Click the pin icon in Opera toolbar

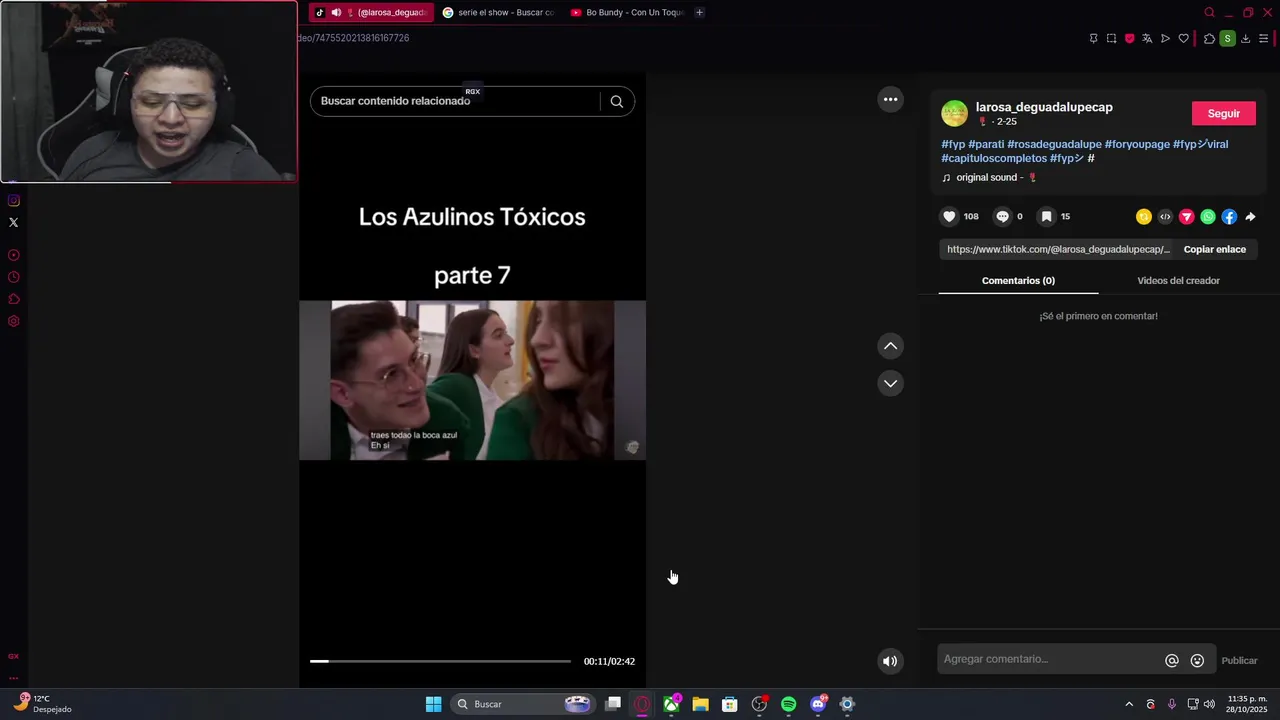1093,39
